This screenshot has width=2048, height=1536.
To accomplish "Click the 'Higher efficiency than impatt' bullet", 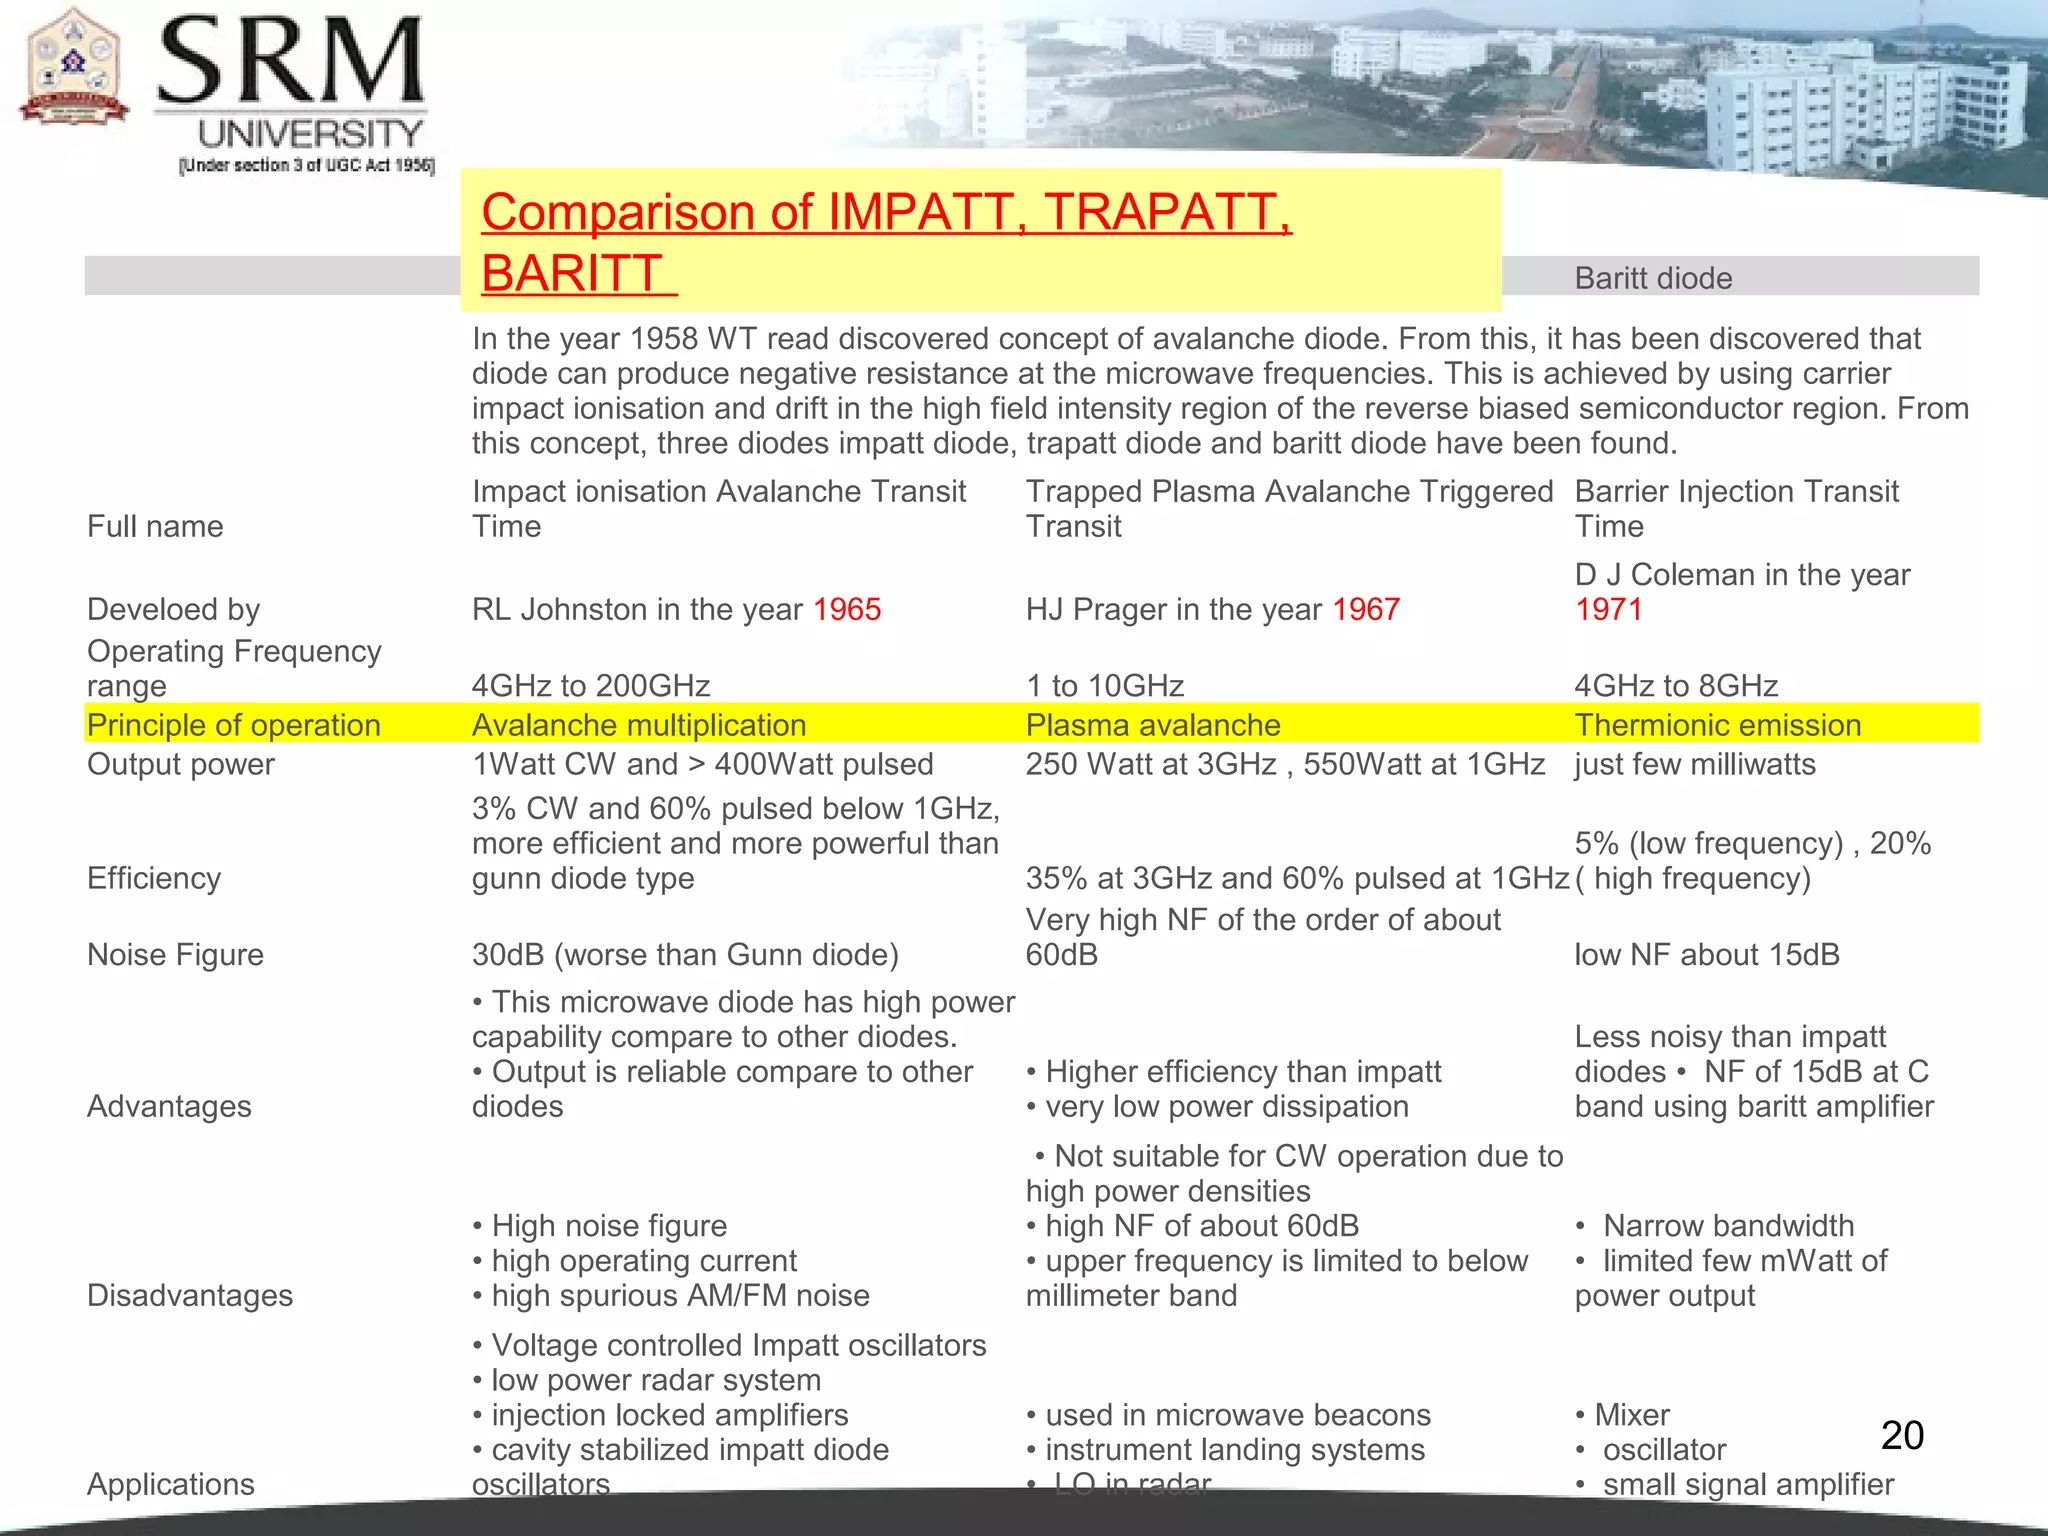I will pos(1234,1072).
